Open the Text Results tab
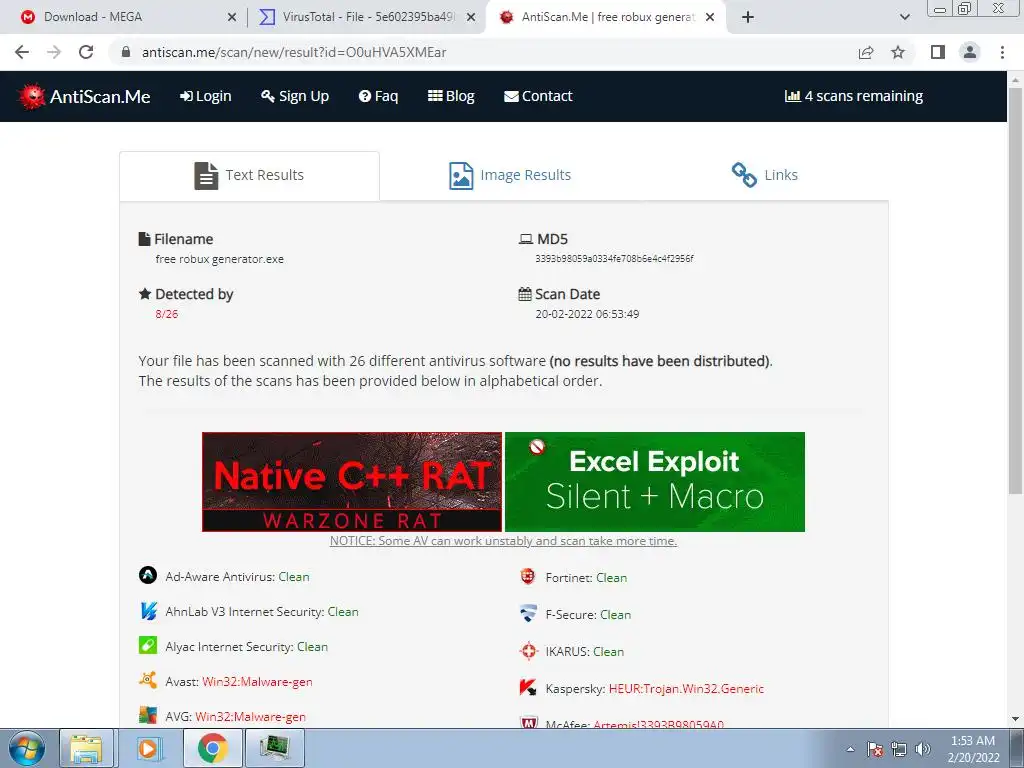Screen dimensions: 1024x768 coord(249,176)
